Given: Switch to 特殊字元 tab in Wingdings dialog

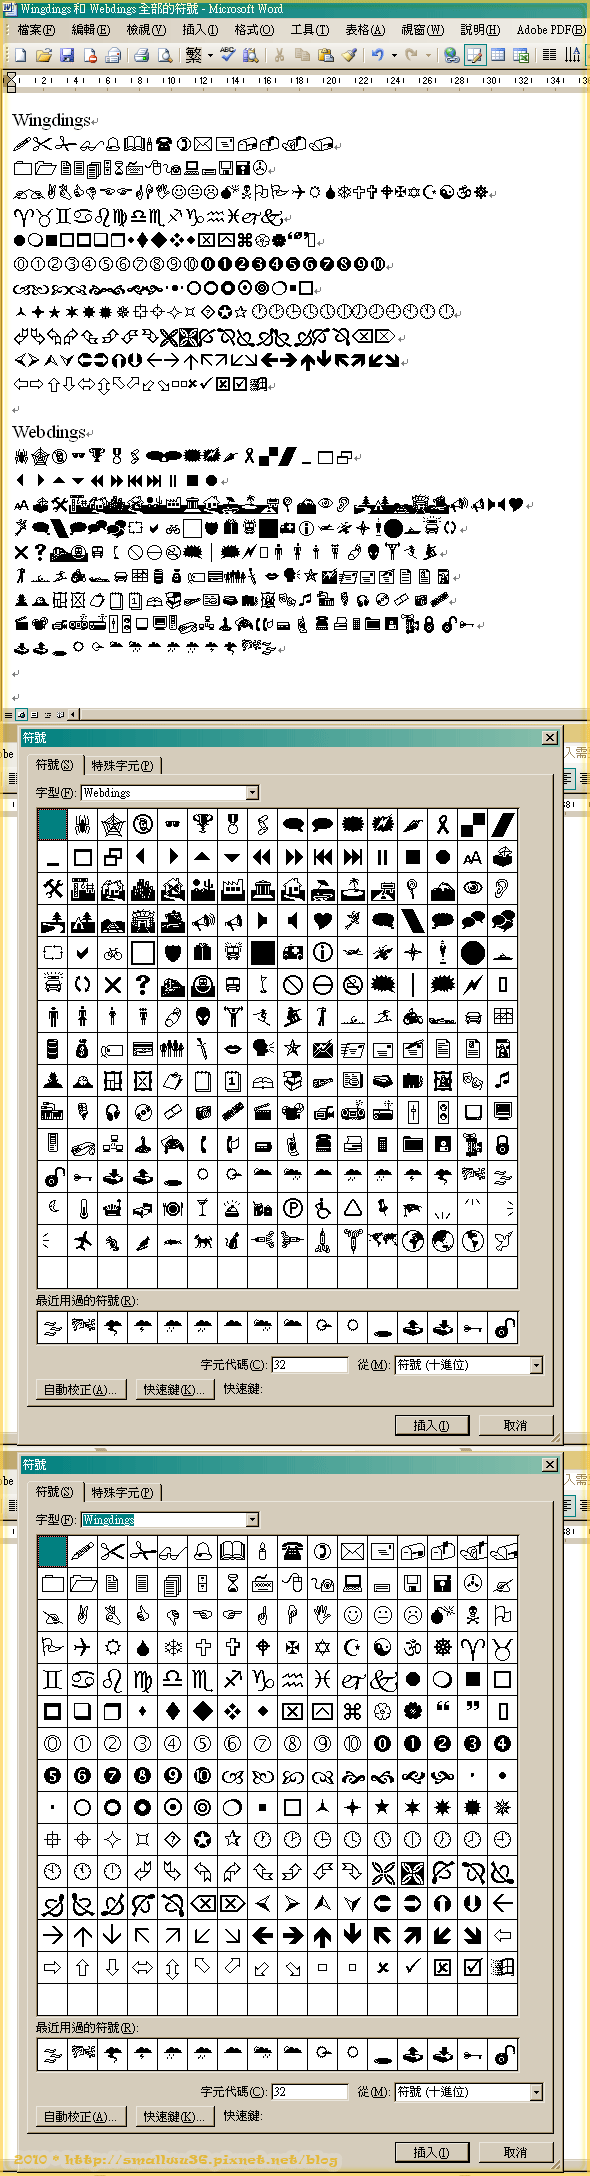Looking at the screenshot, I should (122, 1493).
